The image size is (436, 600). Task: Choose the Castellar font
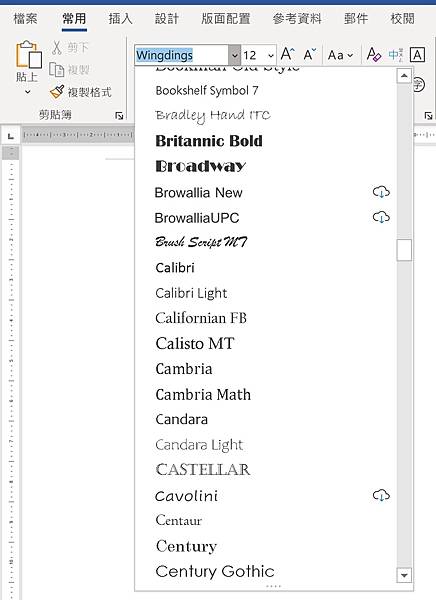tap(266, 470)
